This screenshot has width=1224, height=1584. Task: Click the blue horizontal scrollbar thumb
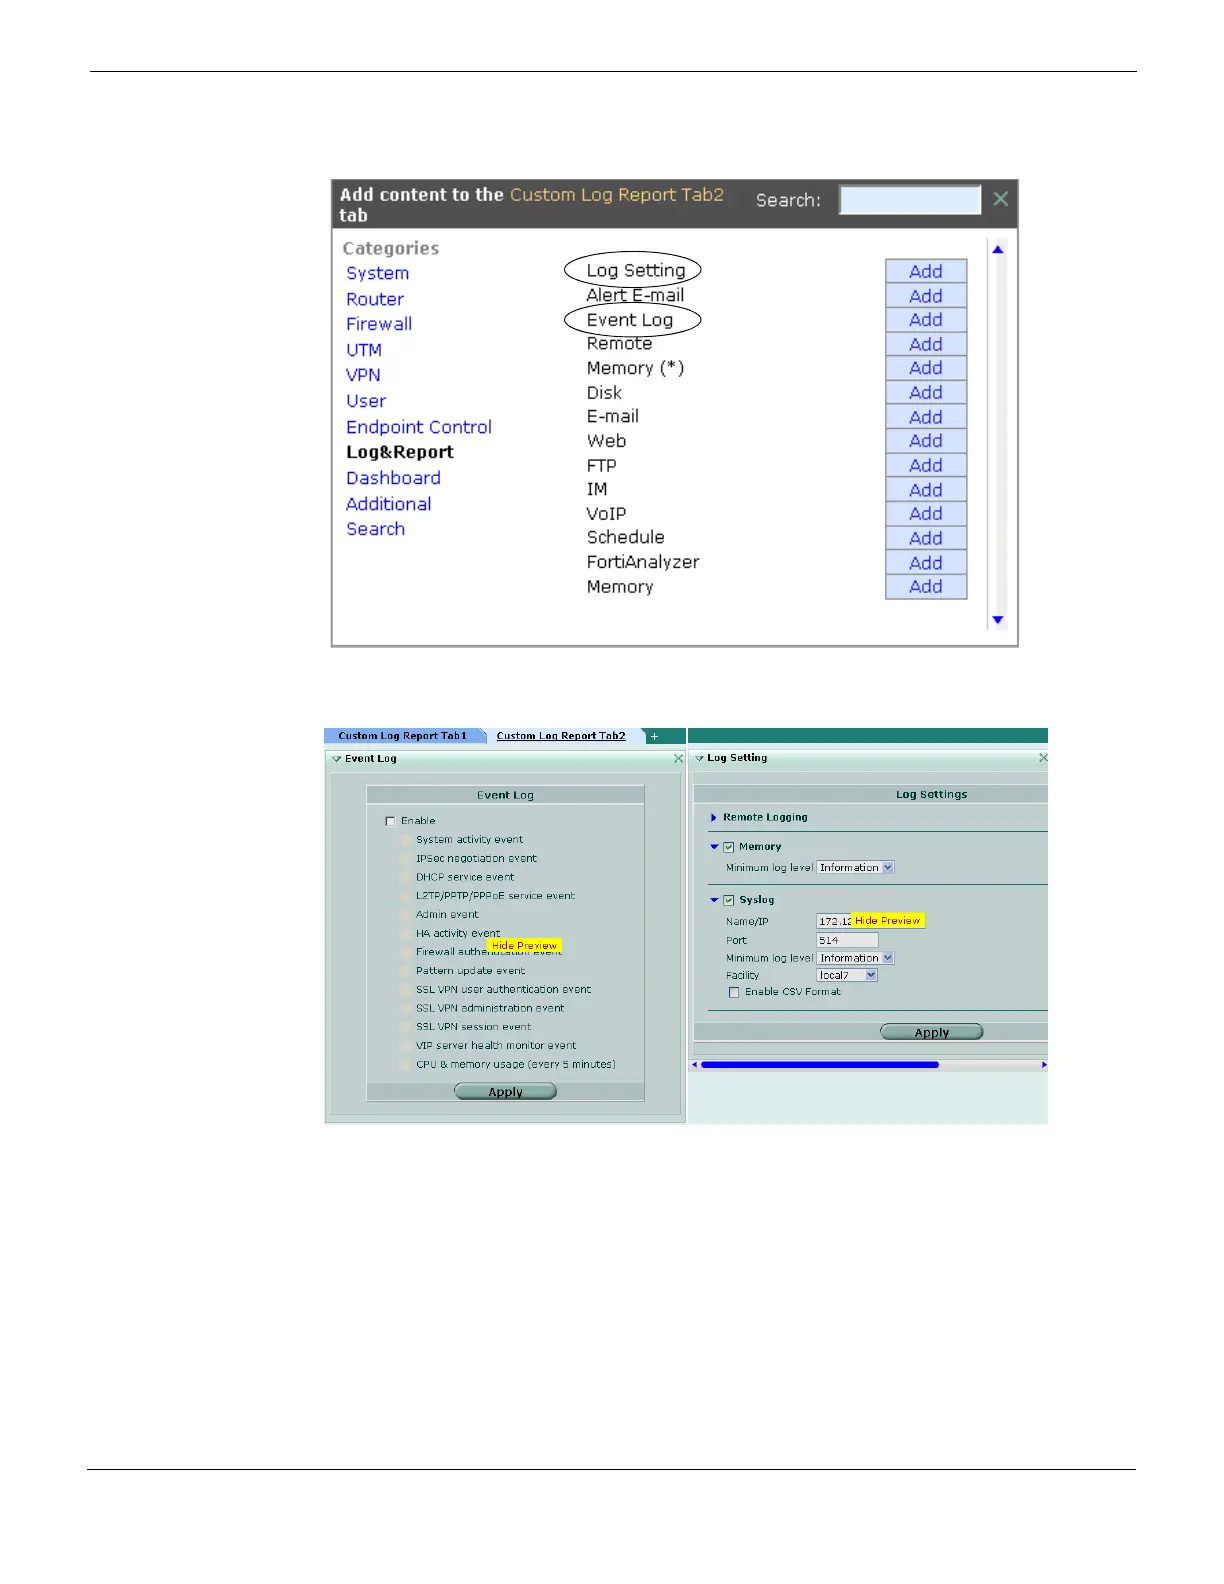820,1065
